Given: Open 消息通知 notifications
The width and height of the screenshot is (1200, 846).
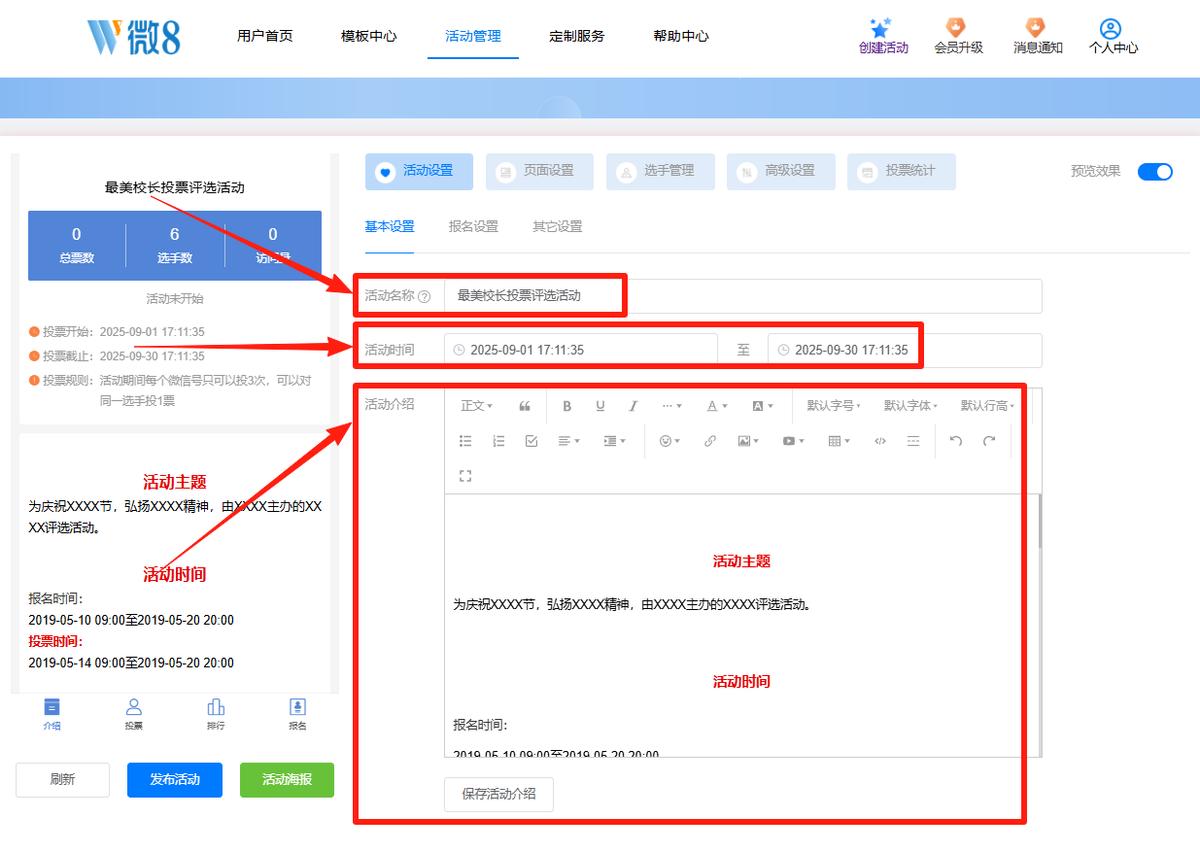Looking at the screenshot, I should (1037, 36).
